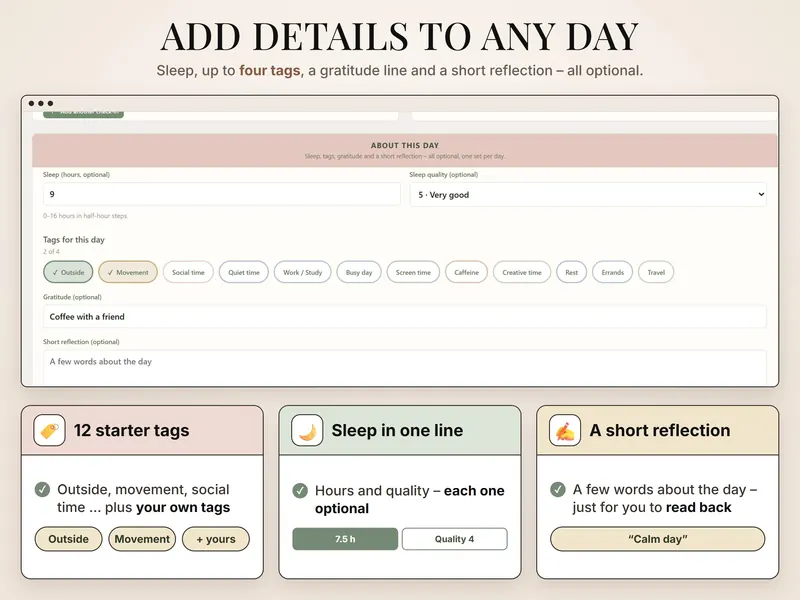
Task: Click the Quality 4 box
Action: point(455,539)
